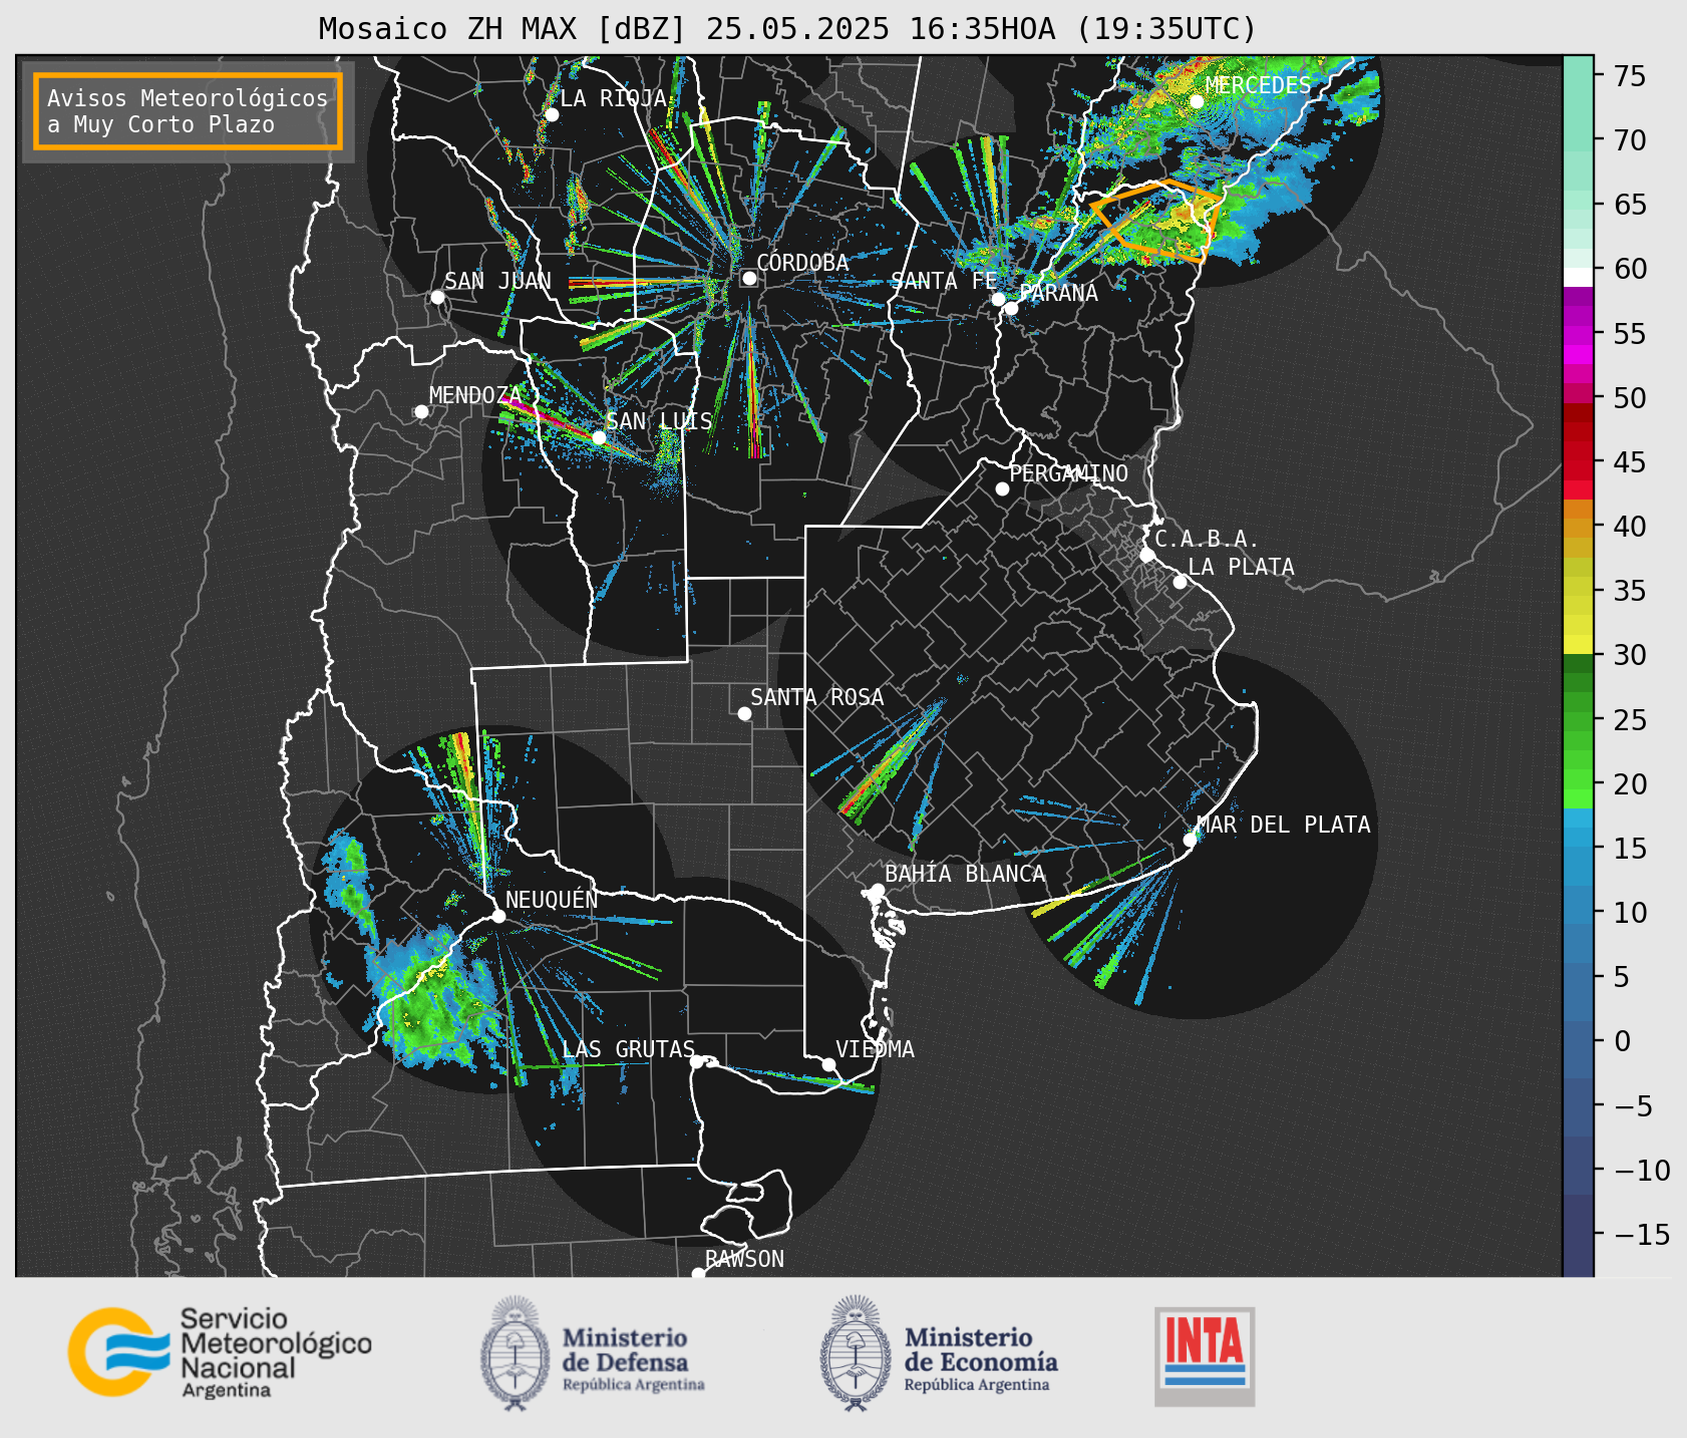Click the 75 label on the color scale
Image resolution: width=1687 pixels, height=1438 pixels.
1630,76
